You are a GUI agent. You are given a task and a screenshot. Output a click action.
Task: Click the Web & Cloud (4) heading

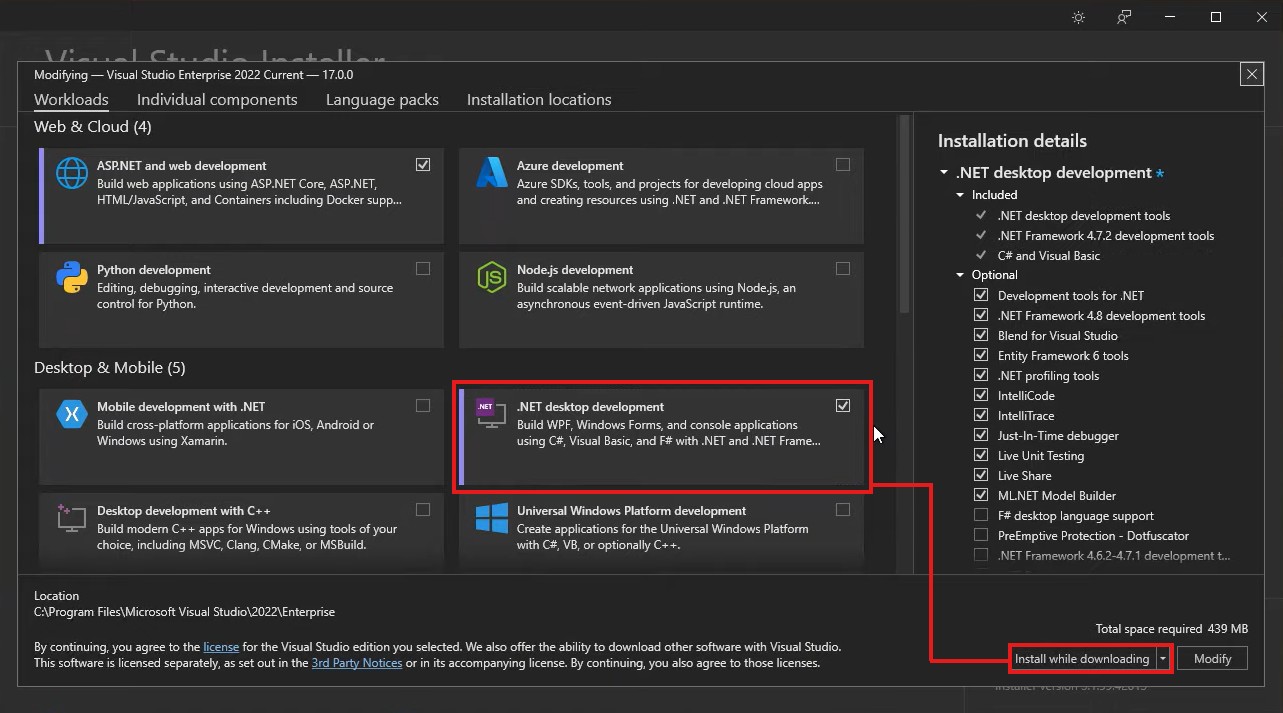click(x=93, y=127)
